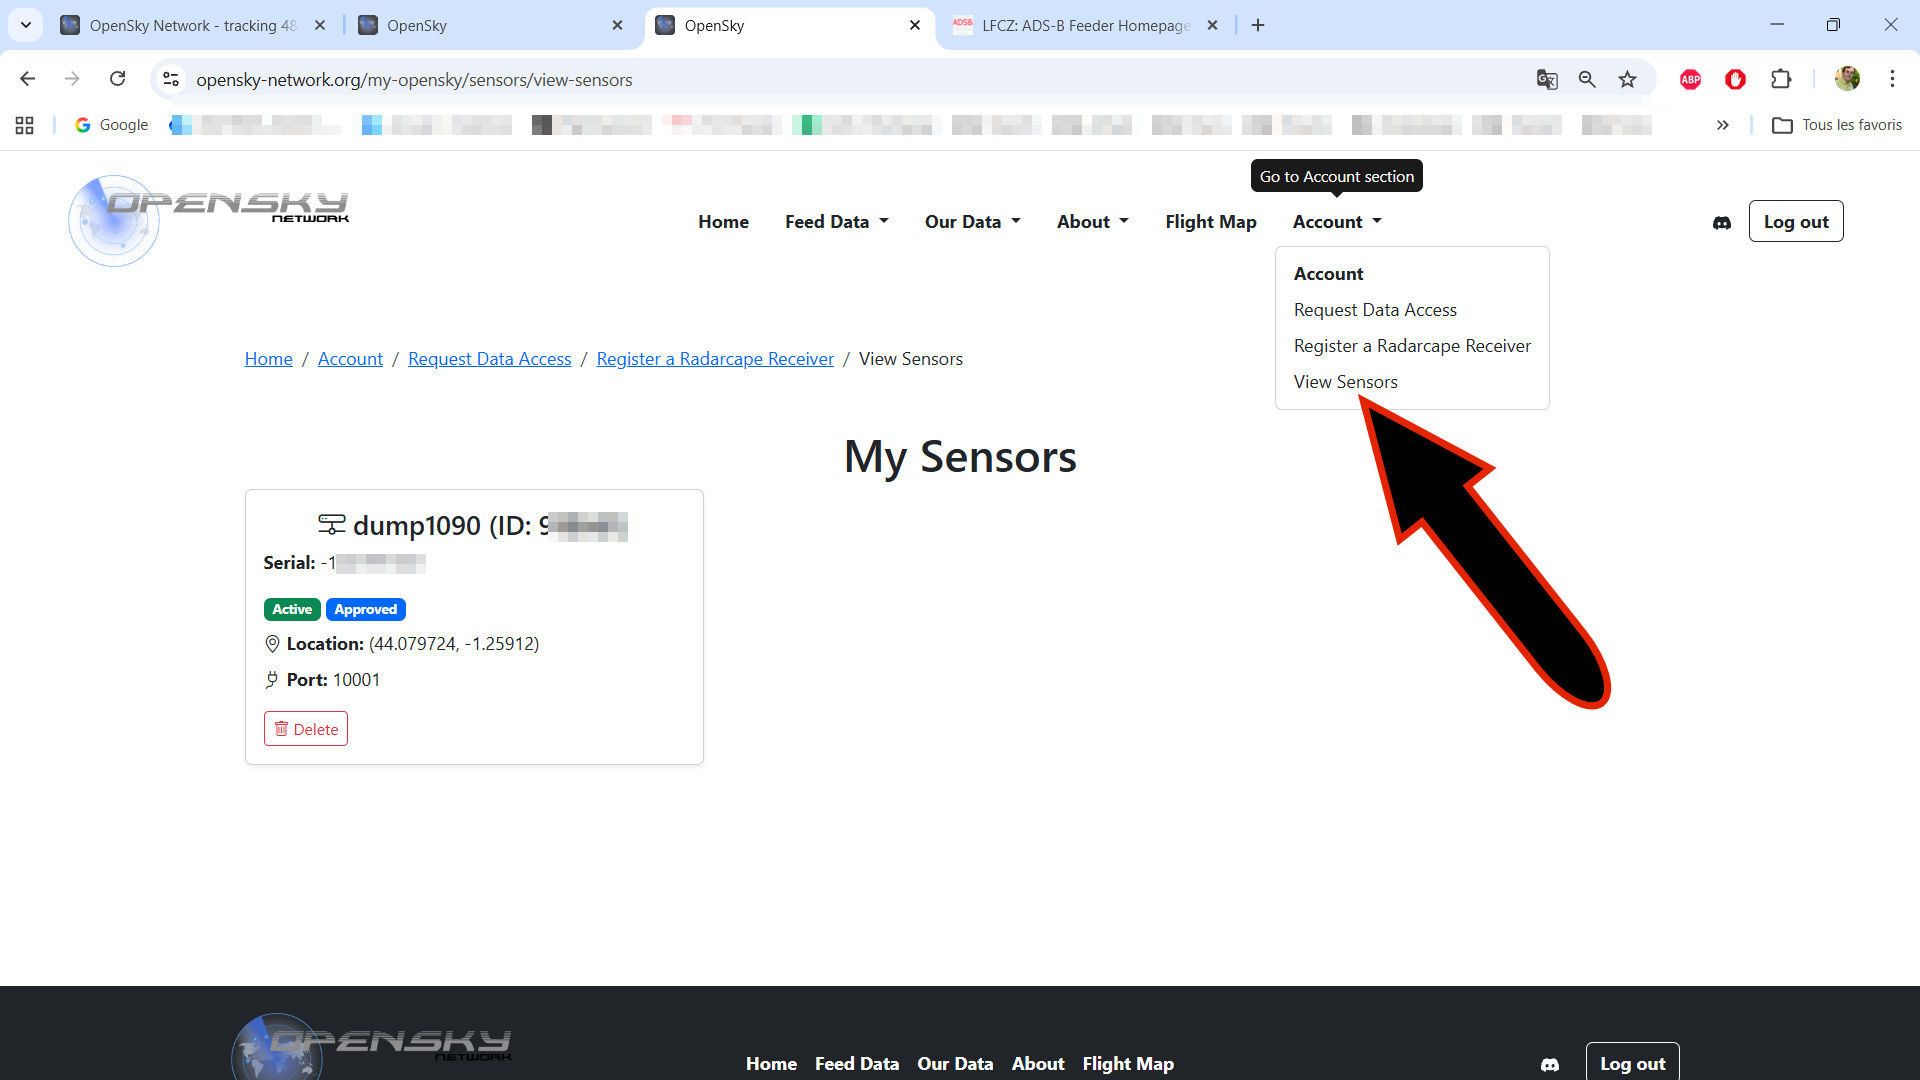1920x1080 pixels.
Task: Show more bookmarks with the chevron
Action: click(x=1722, y=125)
